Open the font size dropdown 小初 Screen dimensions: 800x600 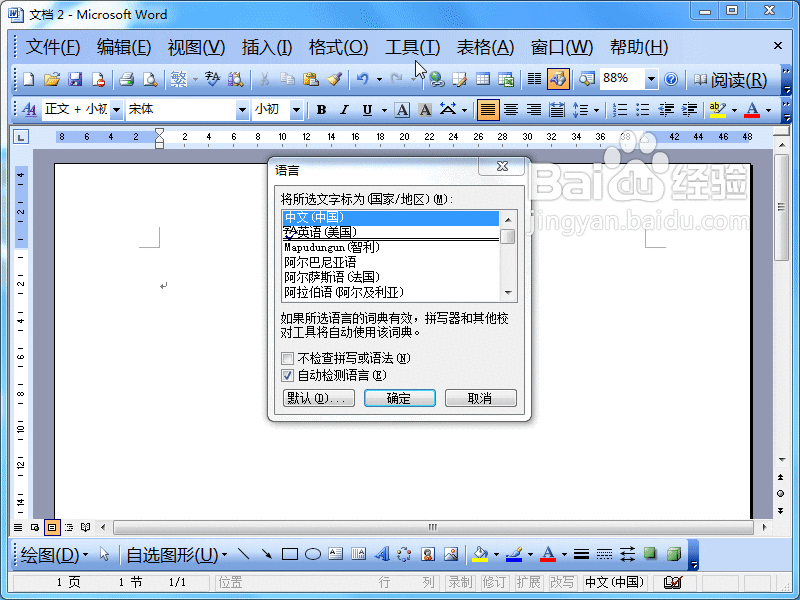(x=296, y=110)
